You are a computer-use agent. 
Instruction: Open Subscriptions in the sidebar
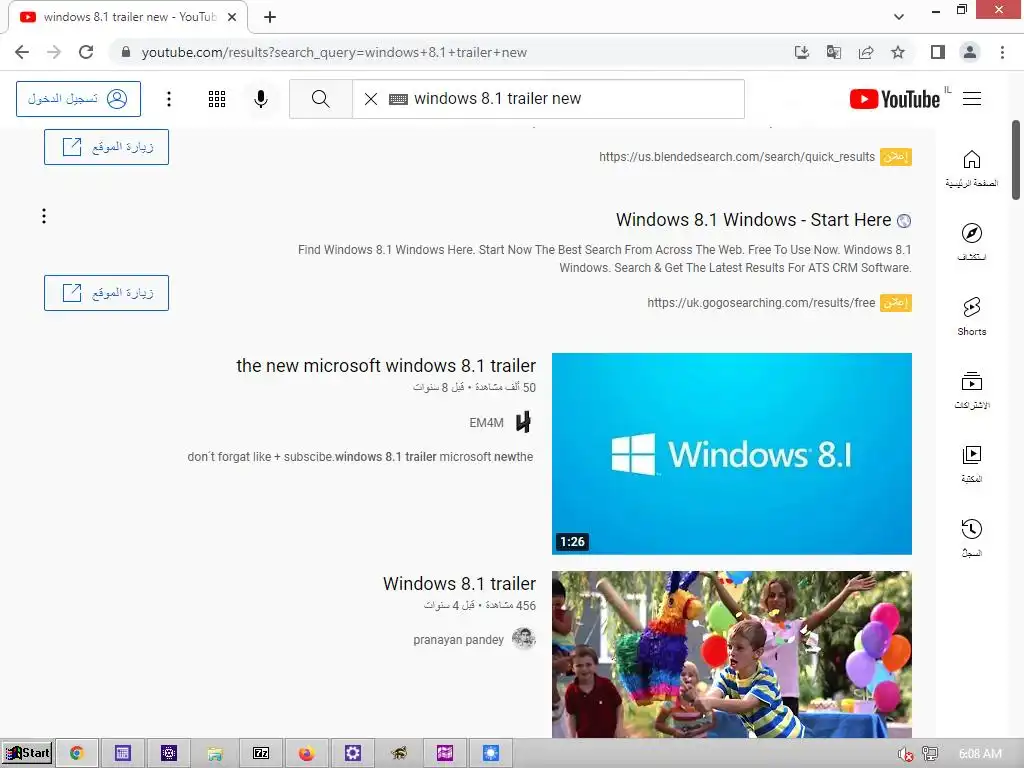pyautogui.click(x=972, y=390)
